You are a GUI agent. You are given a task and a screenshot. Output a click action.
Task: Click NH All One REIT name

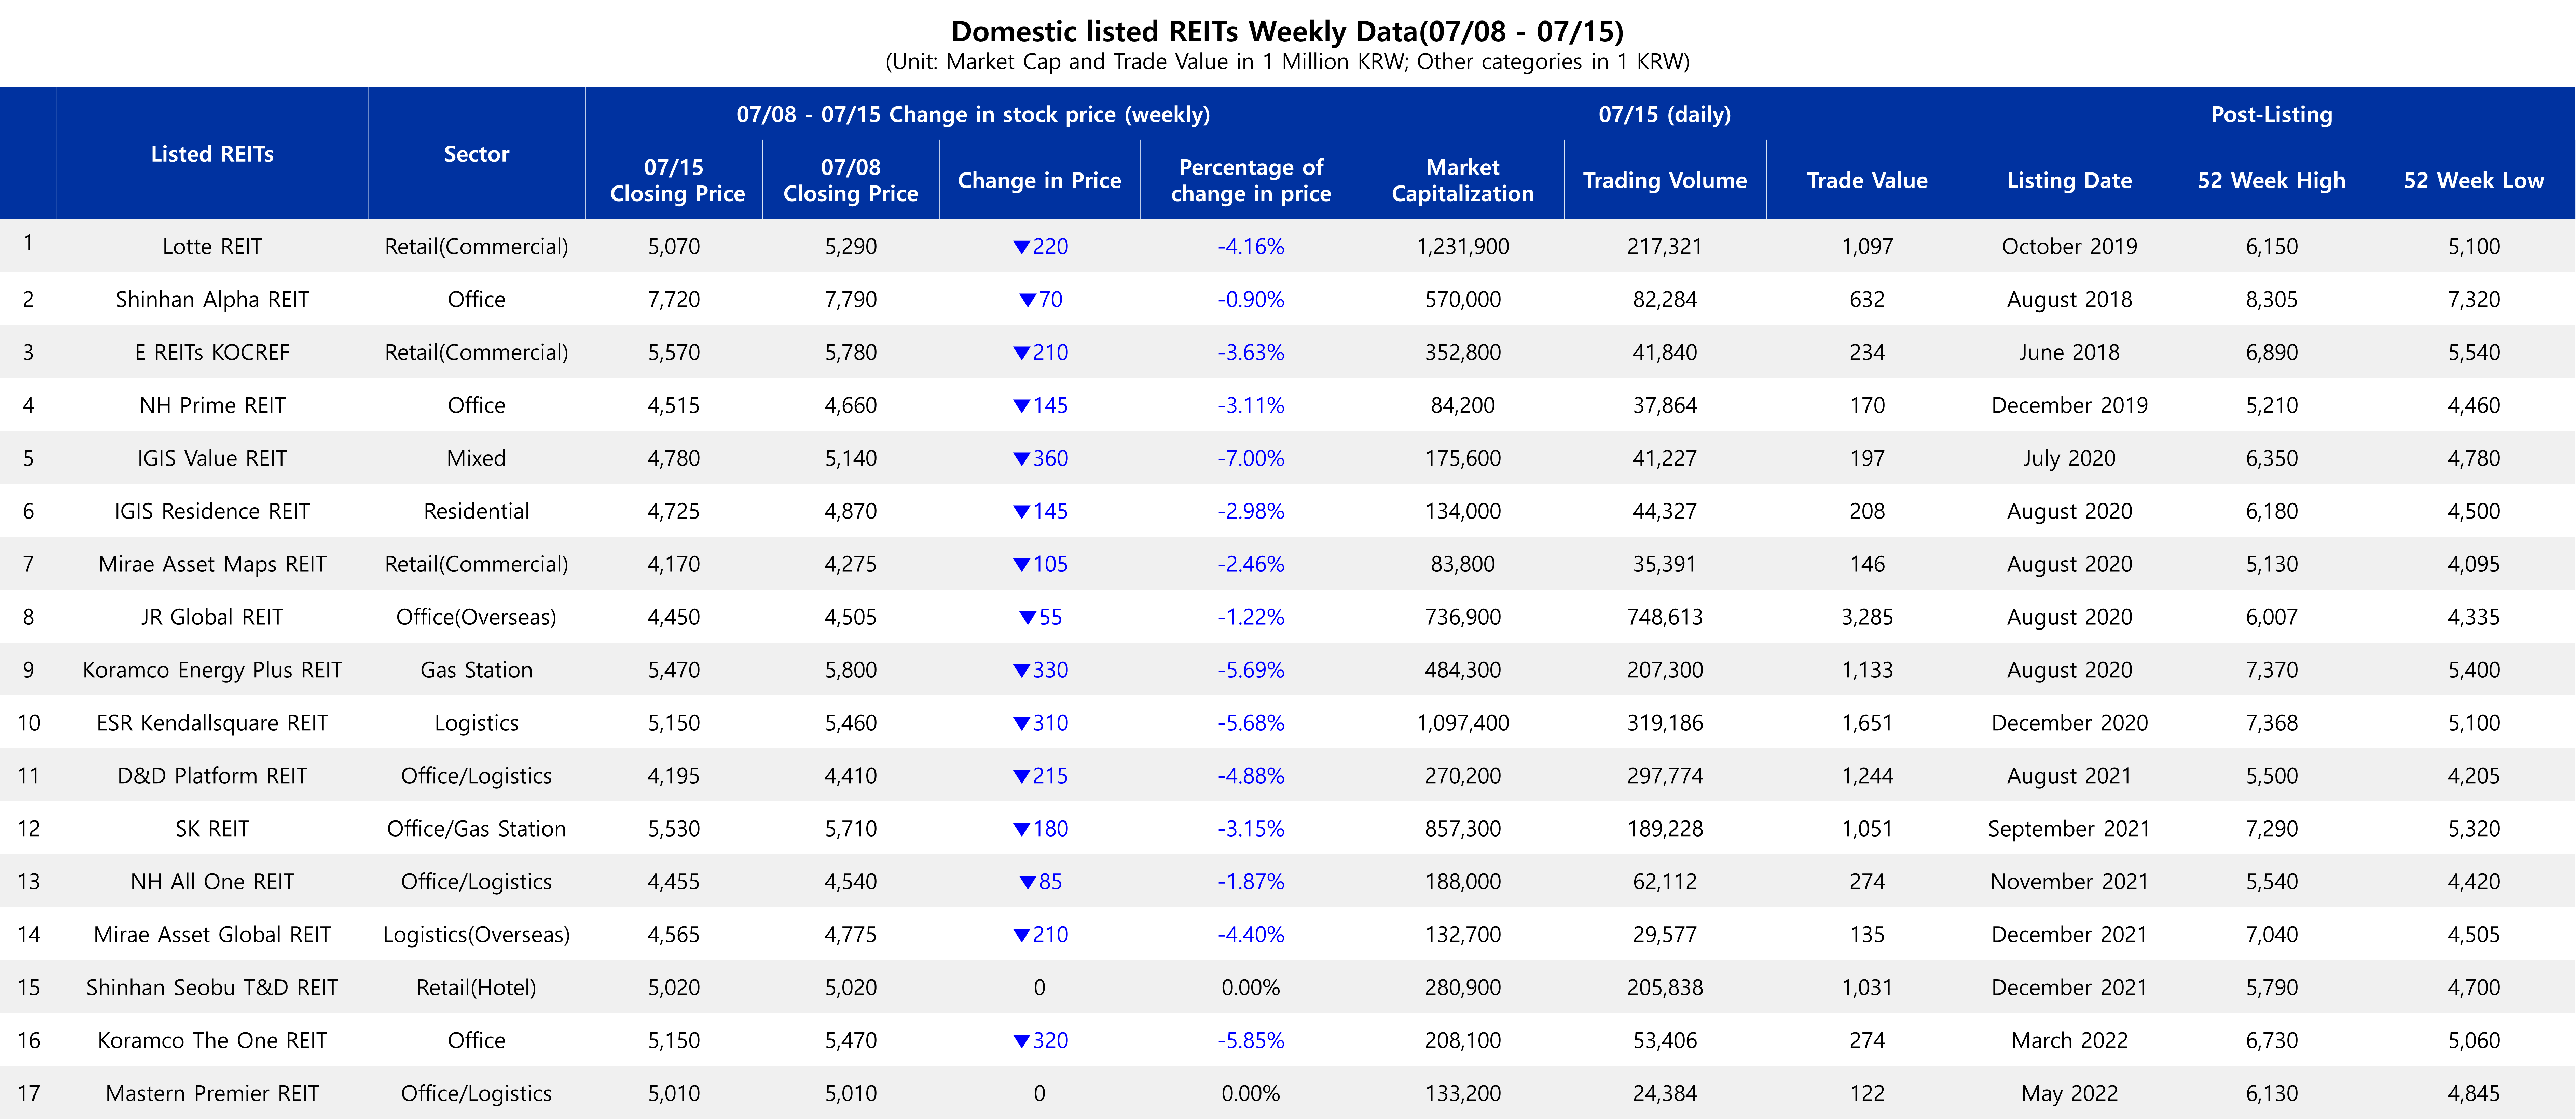[x=212, y=882]
